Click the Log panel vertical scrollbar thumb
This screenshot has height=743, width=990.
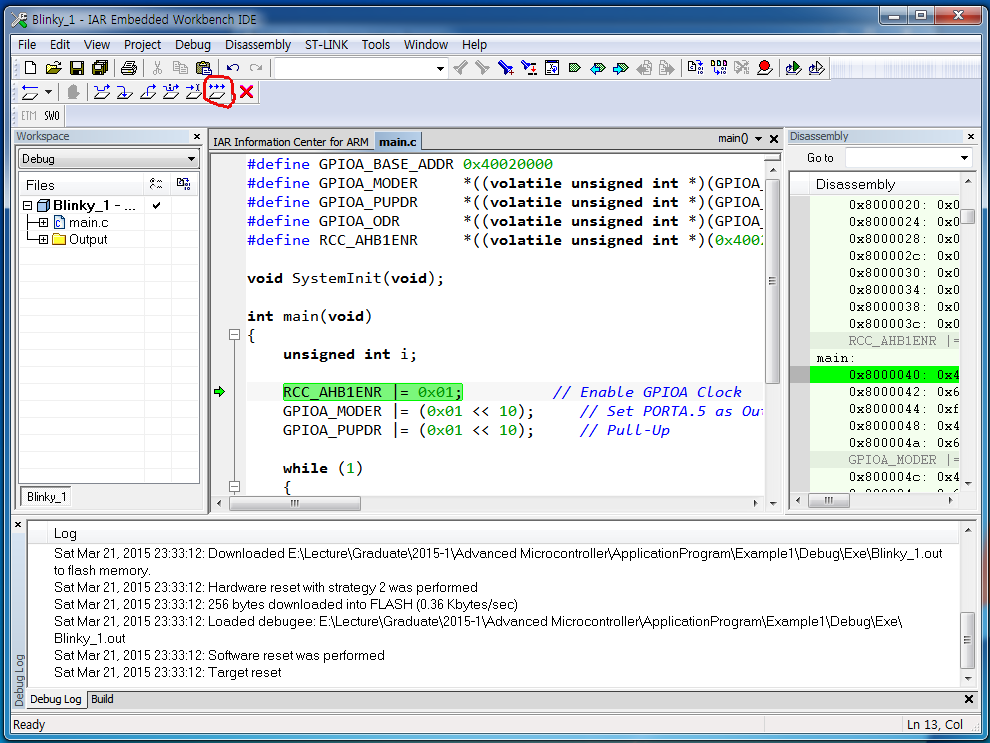(967, 640)
